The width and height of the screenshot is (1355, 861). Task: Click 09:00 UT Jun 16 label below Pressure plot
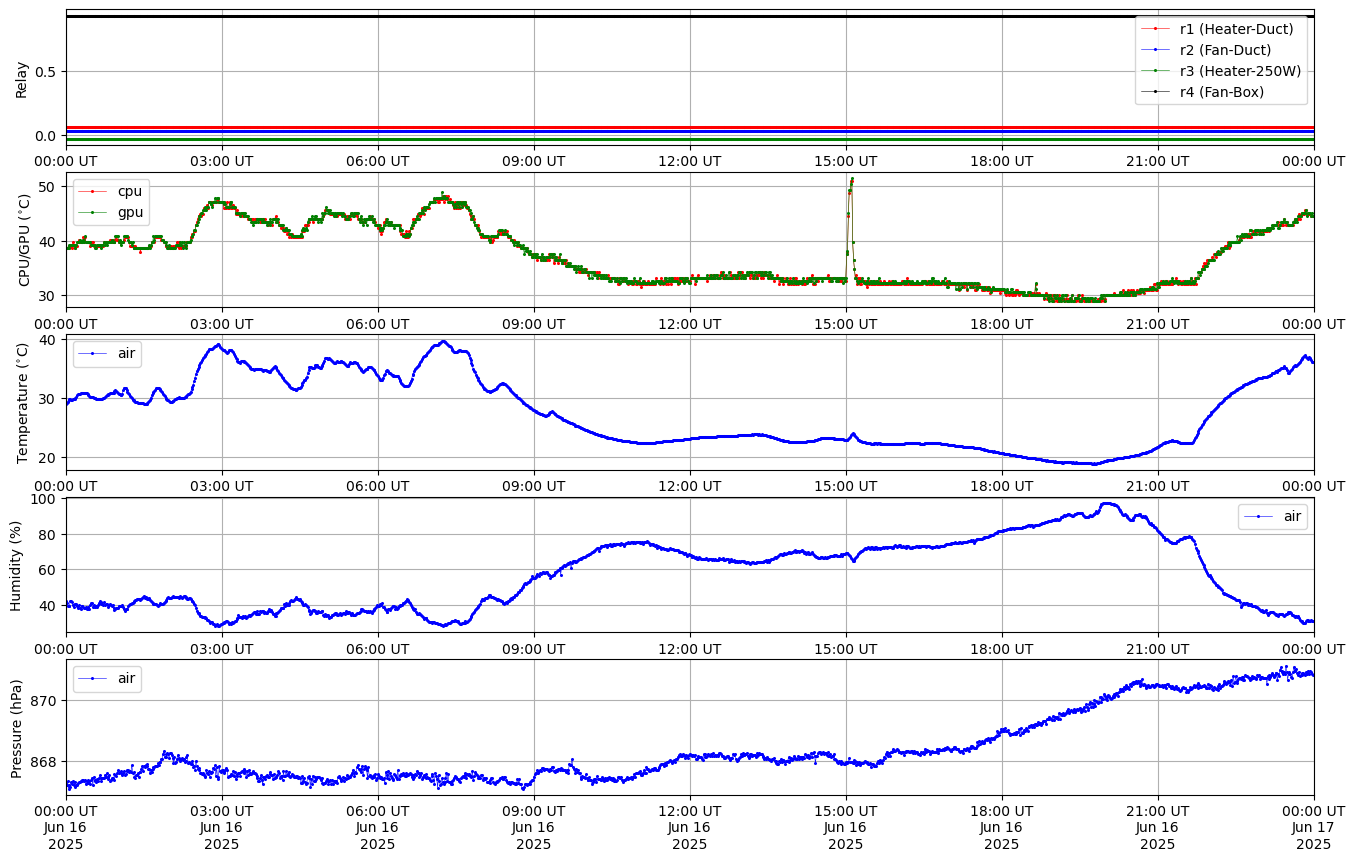pyautogui.click(x=534, y=827)
